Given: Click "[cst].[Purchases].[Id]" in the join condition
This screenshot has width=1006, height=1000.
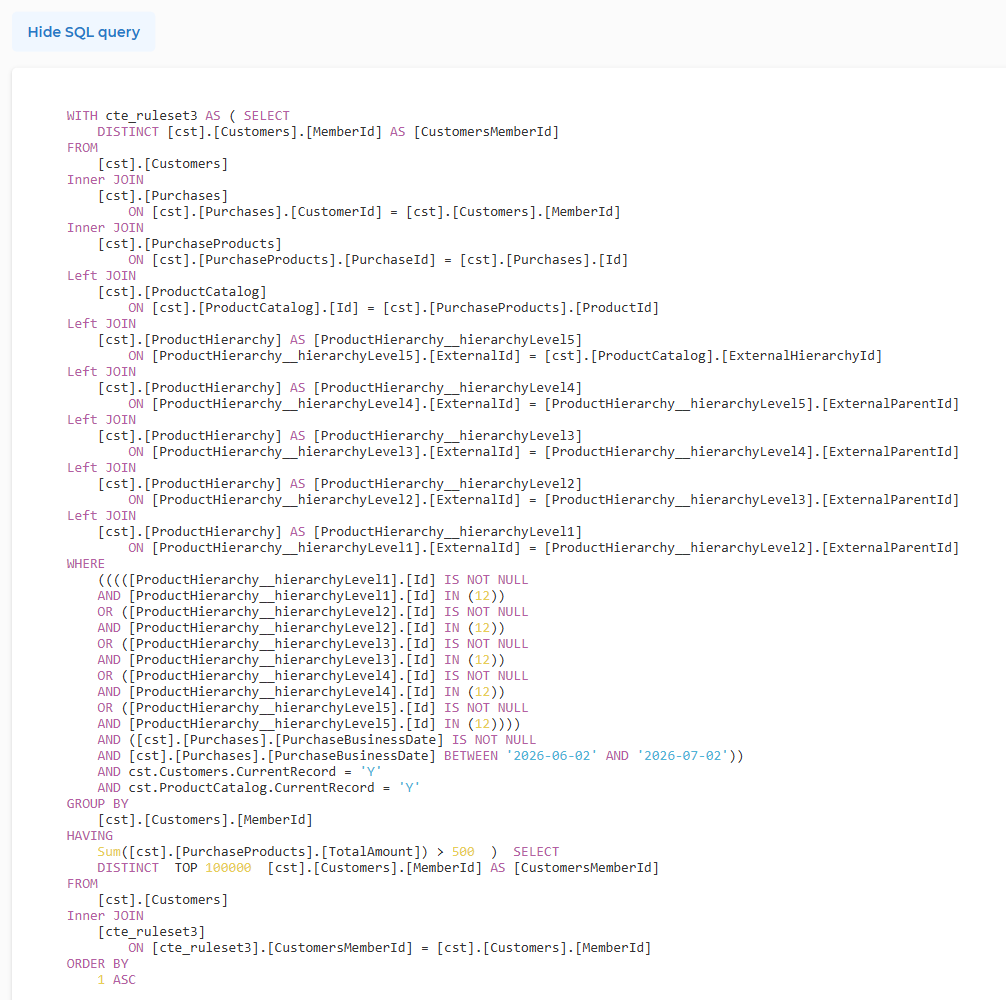Looking at the screenshot, I should point(544,260).
